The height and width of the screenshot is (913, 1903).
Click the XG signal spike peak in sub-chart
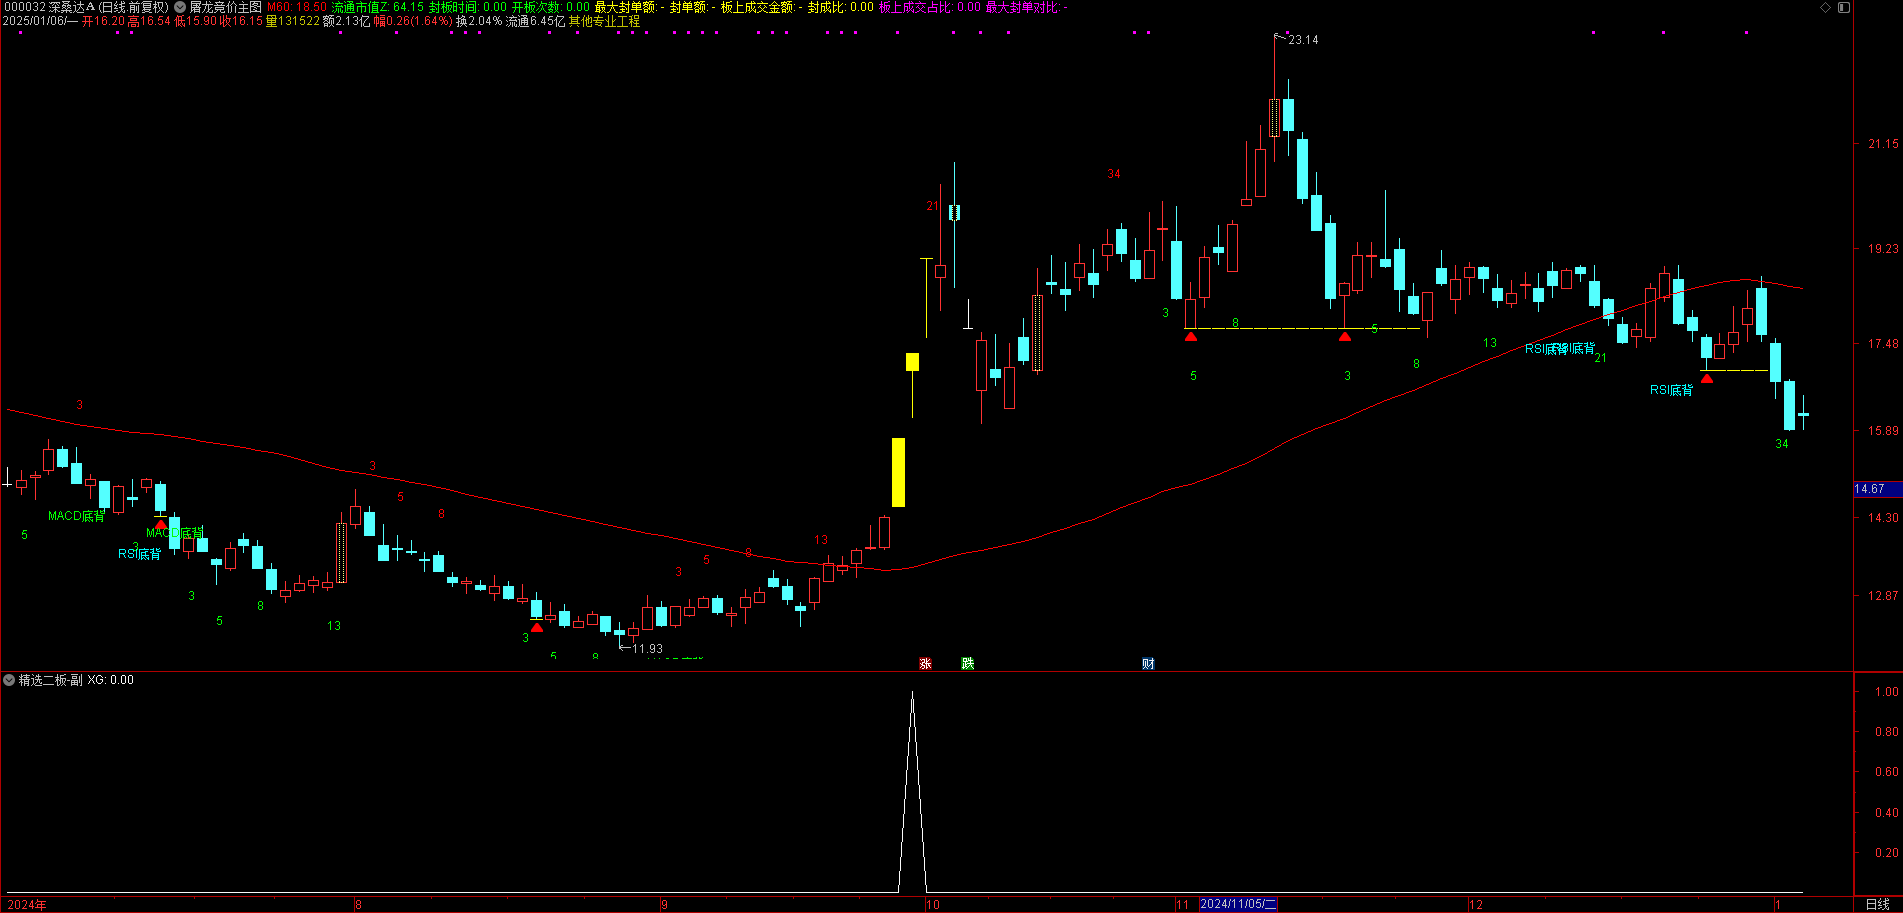(912, 693)
